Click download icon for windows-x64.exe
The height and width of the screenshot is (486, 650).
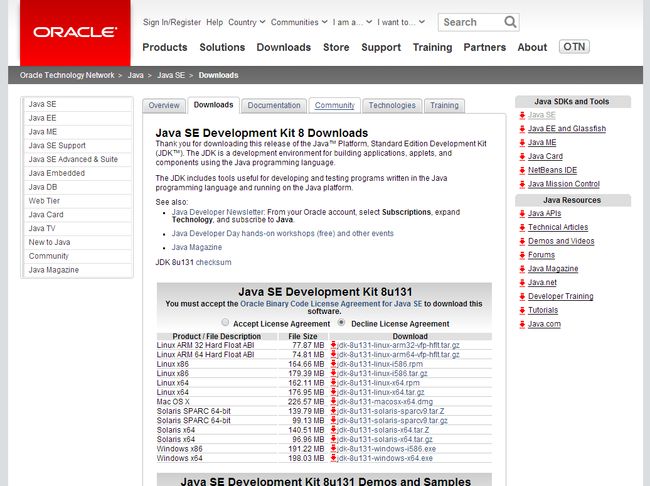tap(333, 458)
